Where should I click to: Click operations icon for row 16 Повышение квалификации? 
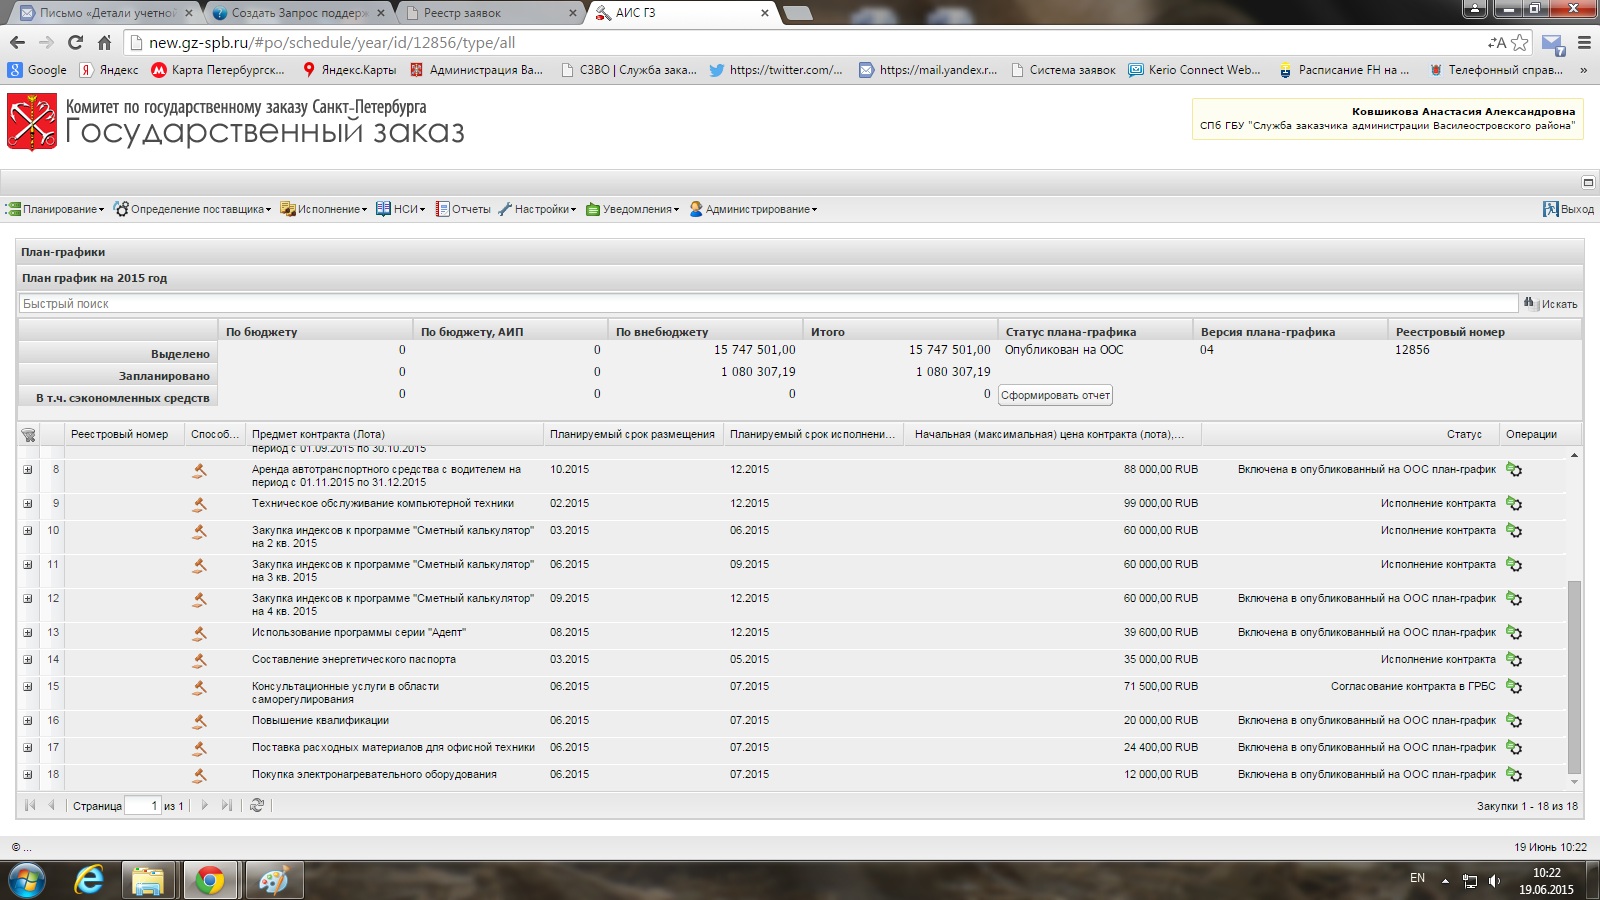coord(1514,721)
